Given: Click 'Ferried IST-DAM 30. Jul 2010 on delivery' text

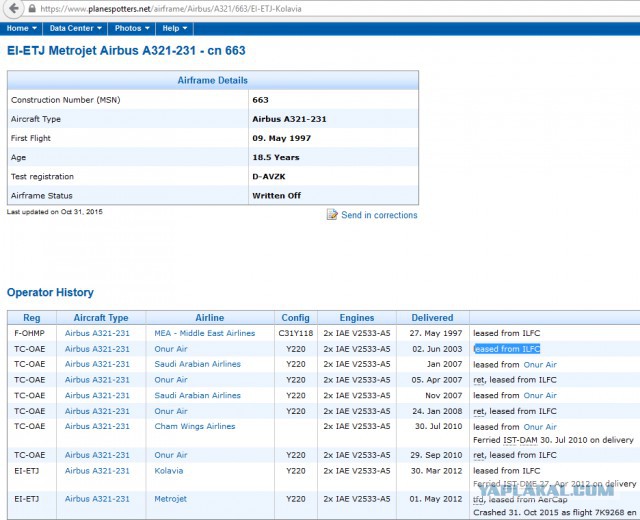Looking at the screenshot, I should (553, 440).
